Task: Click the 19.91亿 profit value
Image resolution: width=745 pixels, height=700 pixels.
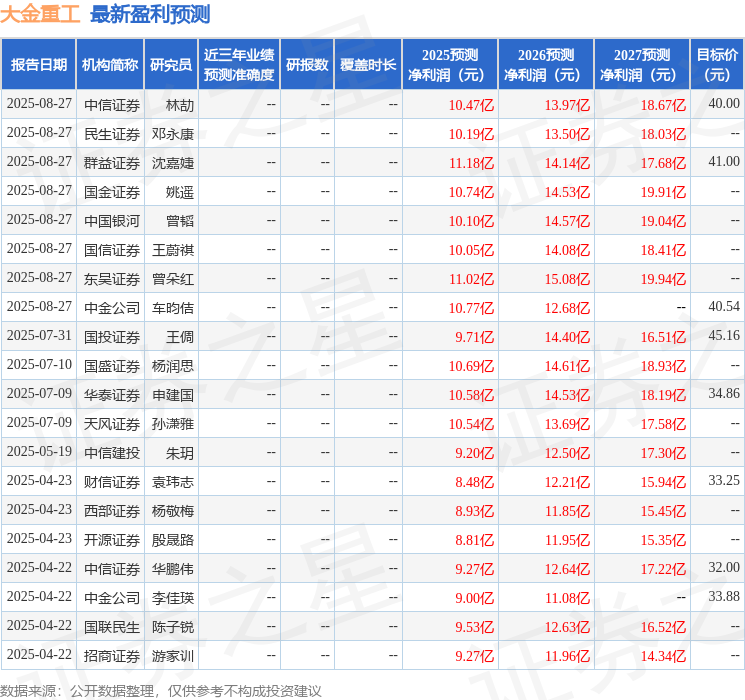Action: point(663,192)
